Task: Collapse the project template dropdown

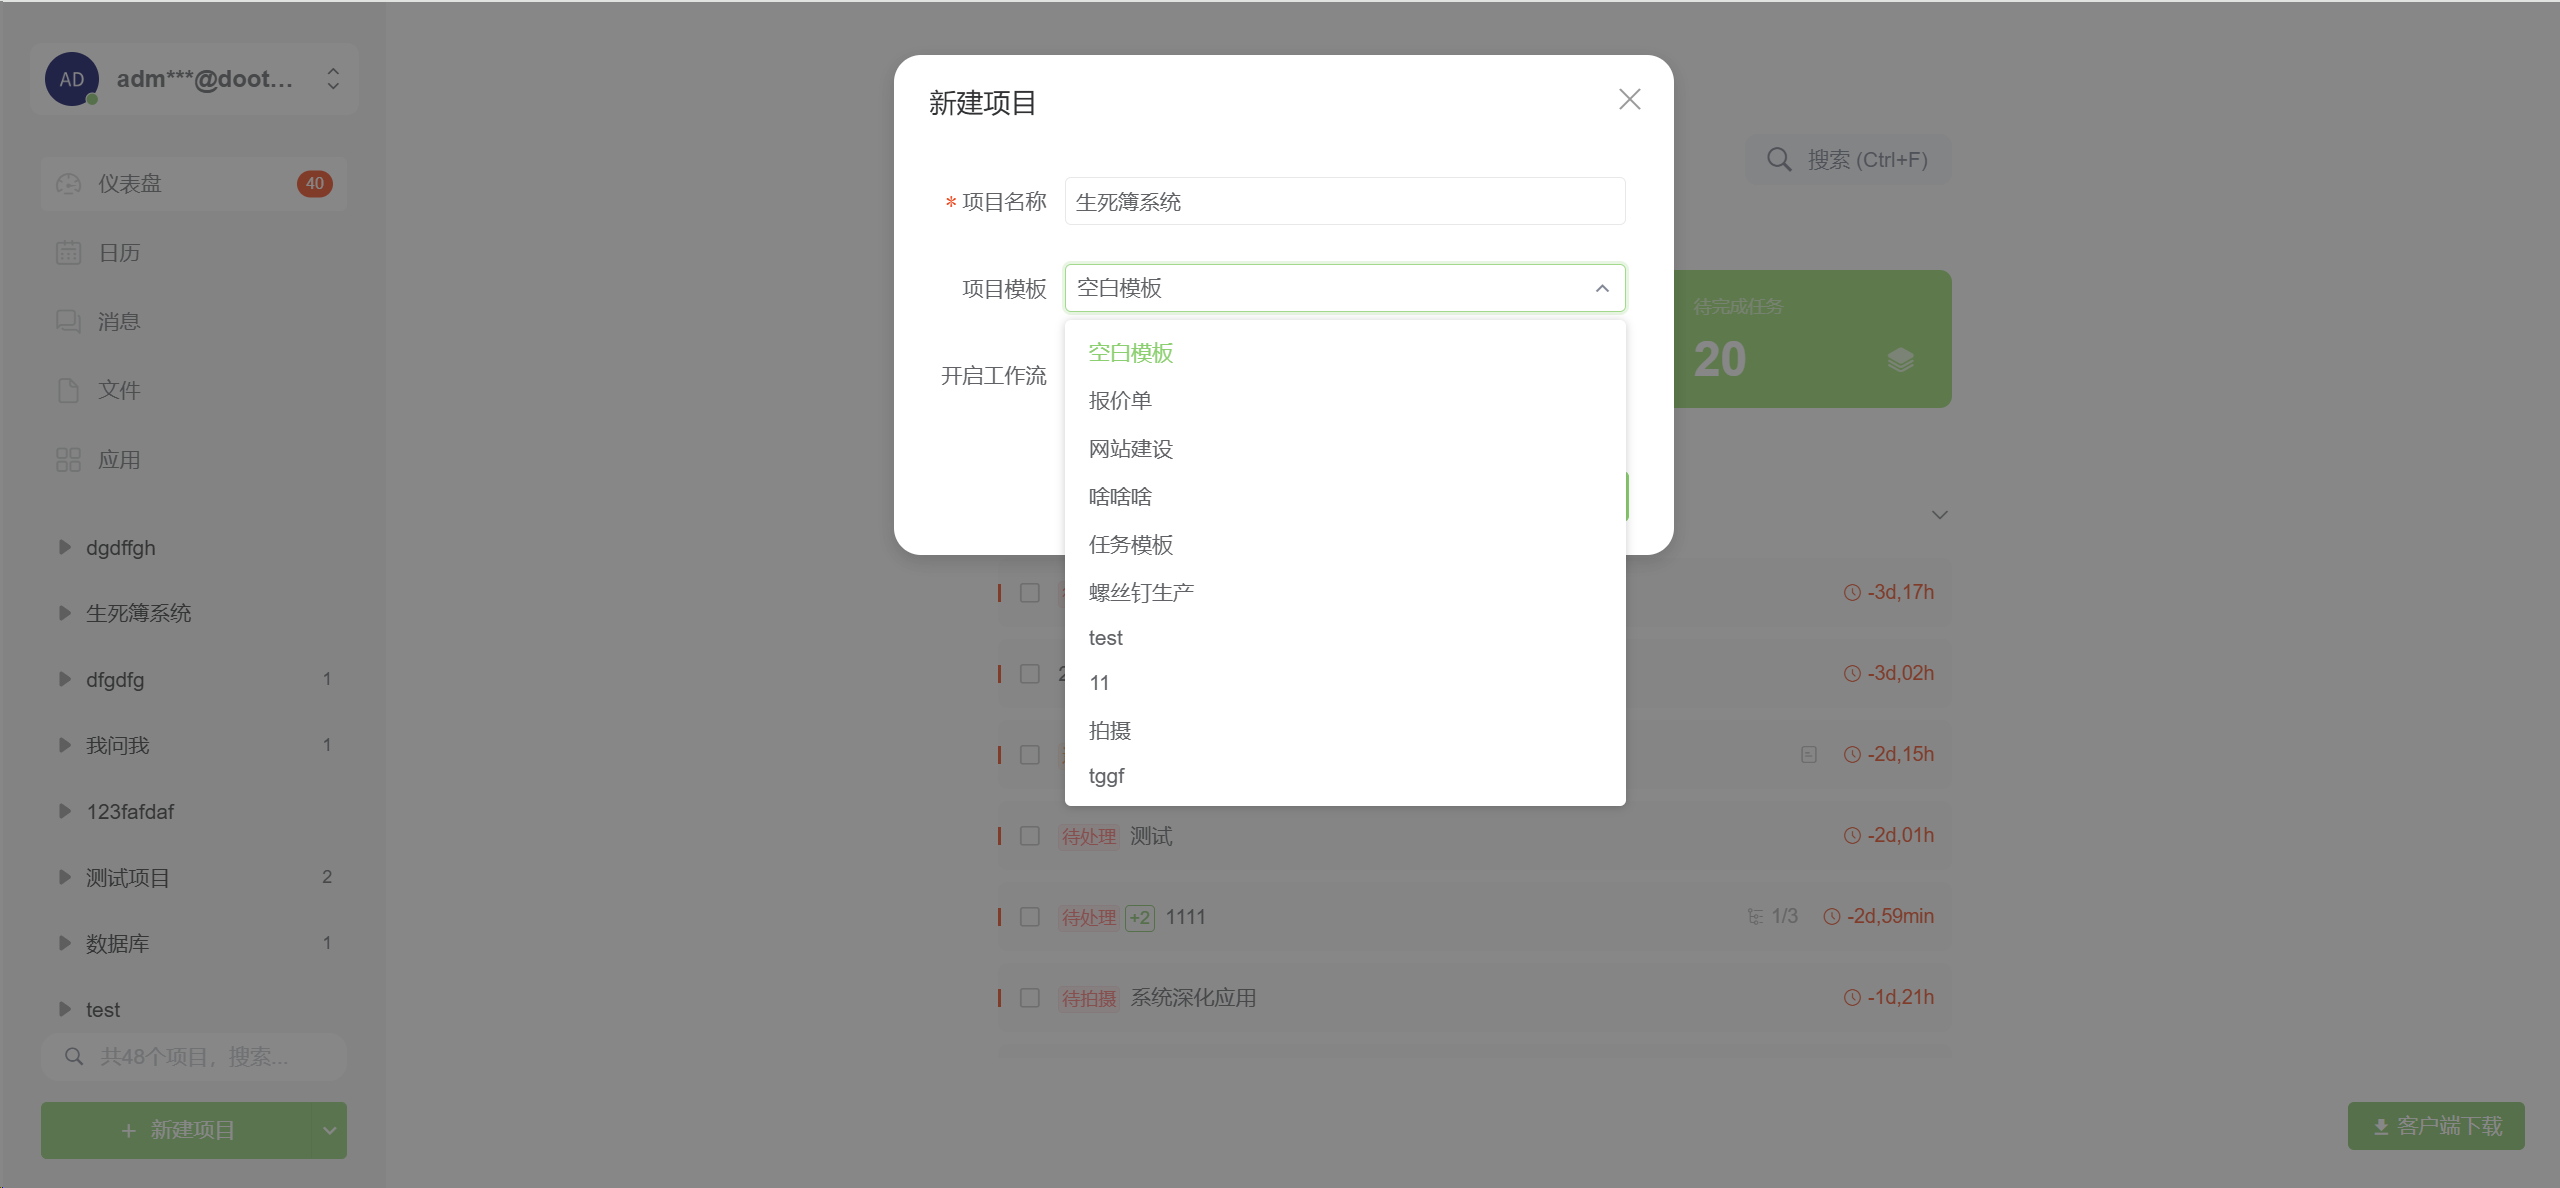Action: (1602, 288)
